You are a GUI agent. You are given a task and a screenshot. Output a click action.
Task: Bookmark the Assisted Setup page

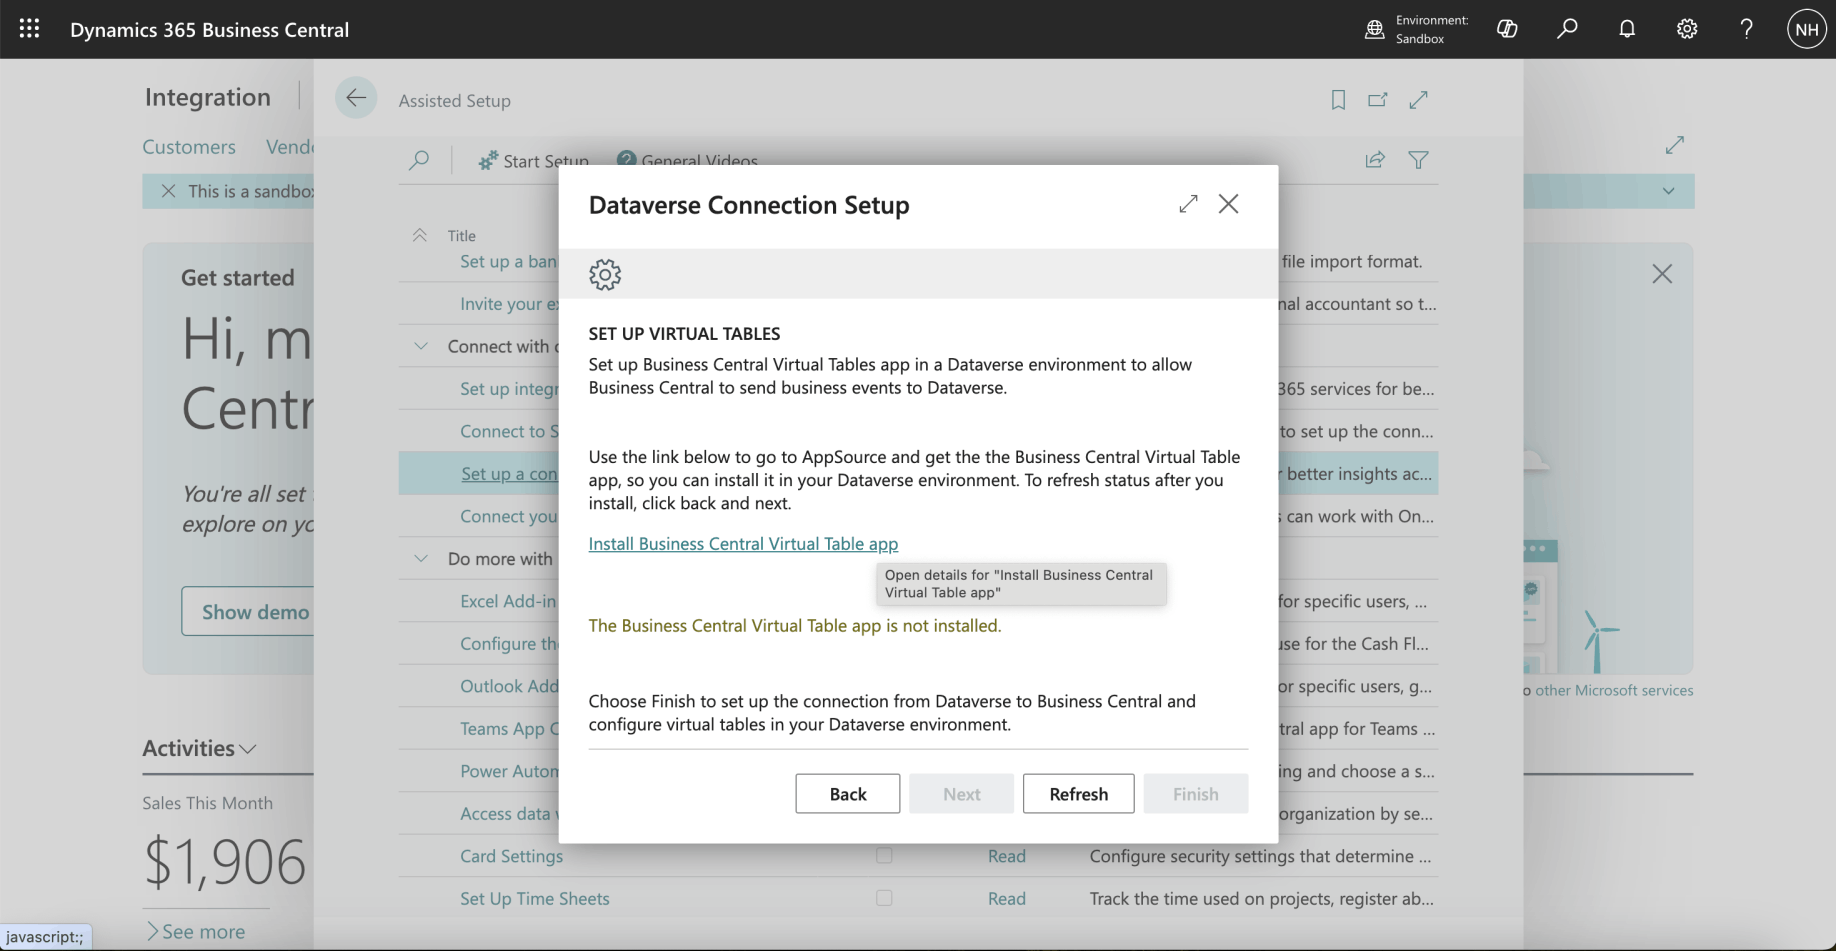(x=1338, y=100)
